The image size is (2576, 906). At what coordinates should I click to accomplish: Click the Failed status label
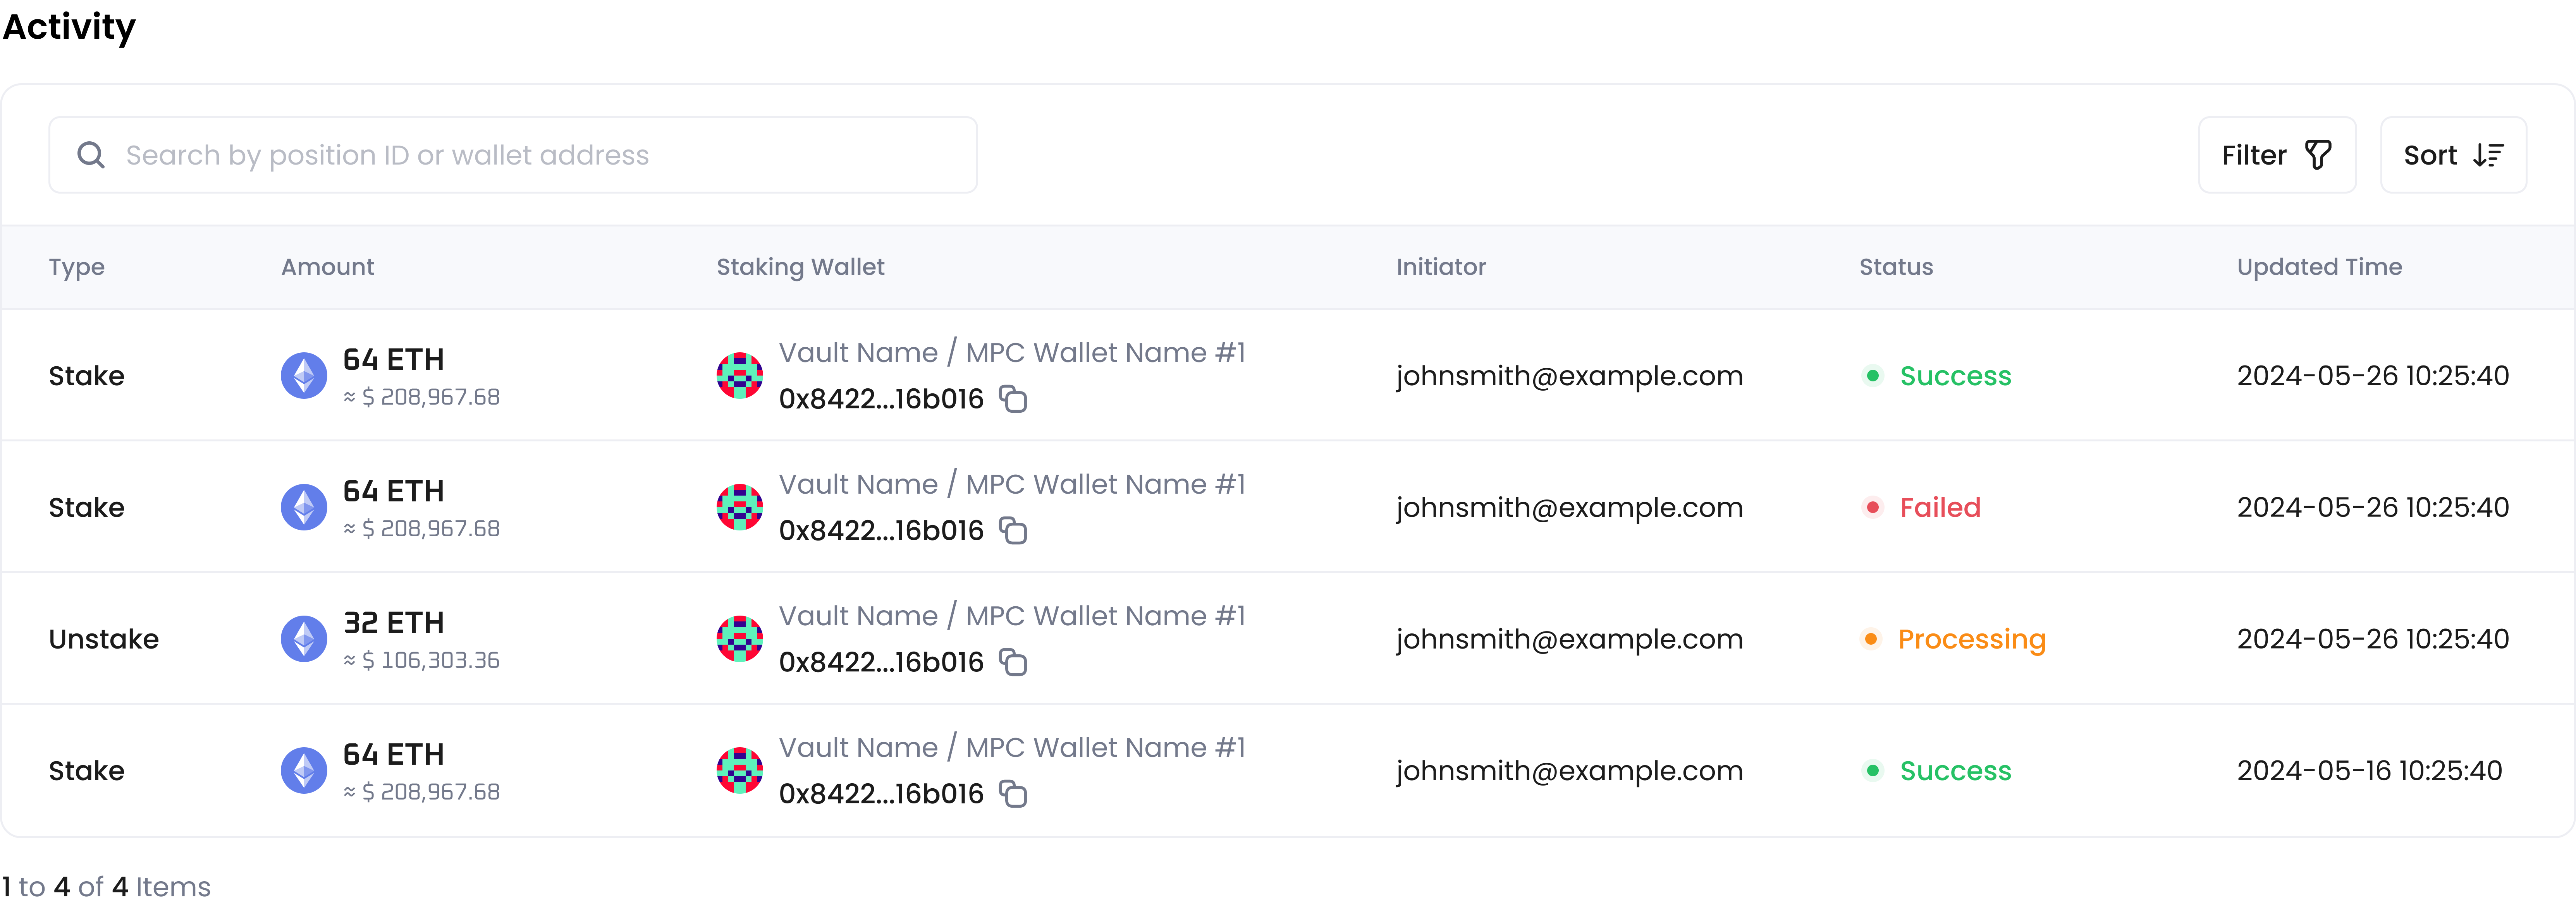(x=1939, y=507)
